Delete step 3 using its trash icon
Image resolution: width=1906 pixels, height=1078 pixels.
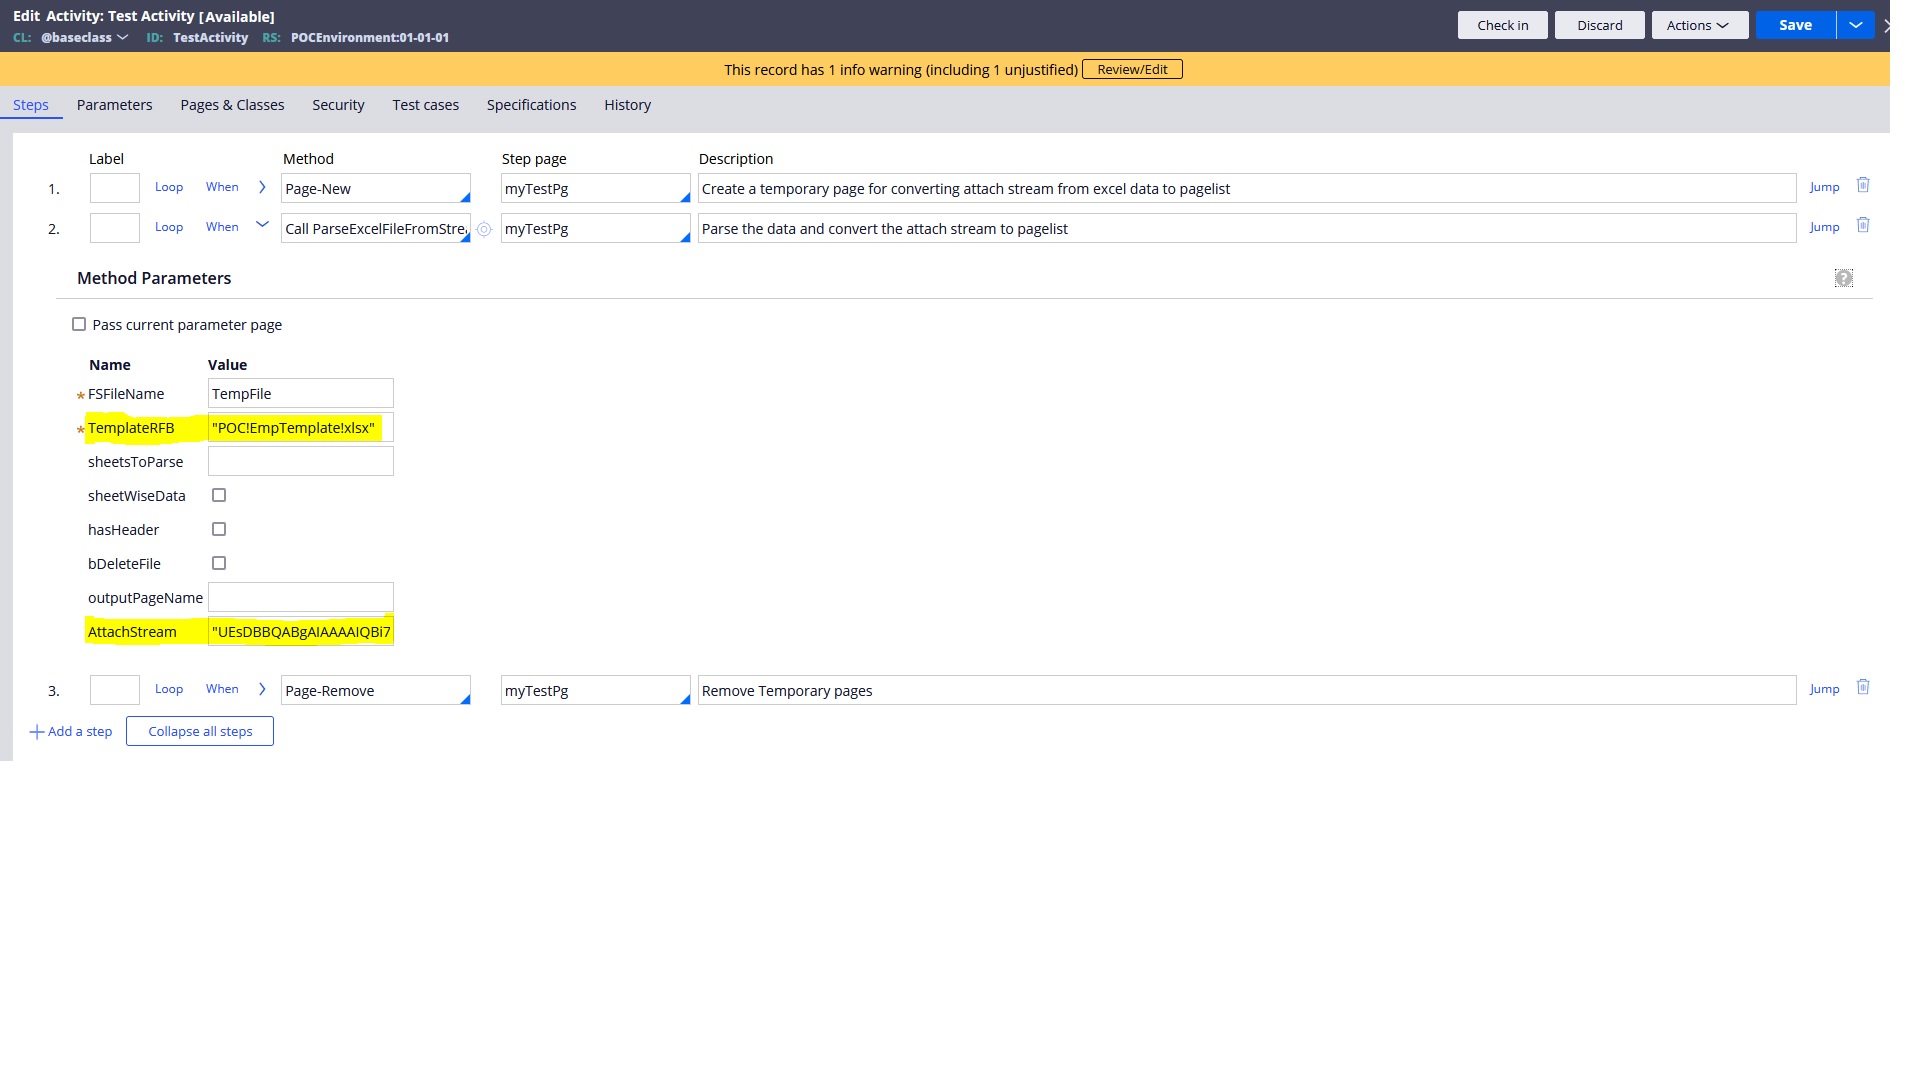[1863, 687]
